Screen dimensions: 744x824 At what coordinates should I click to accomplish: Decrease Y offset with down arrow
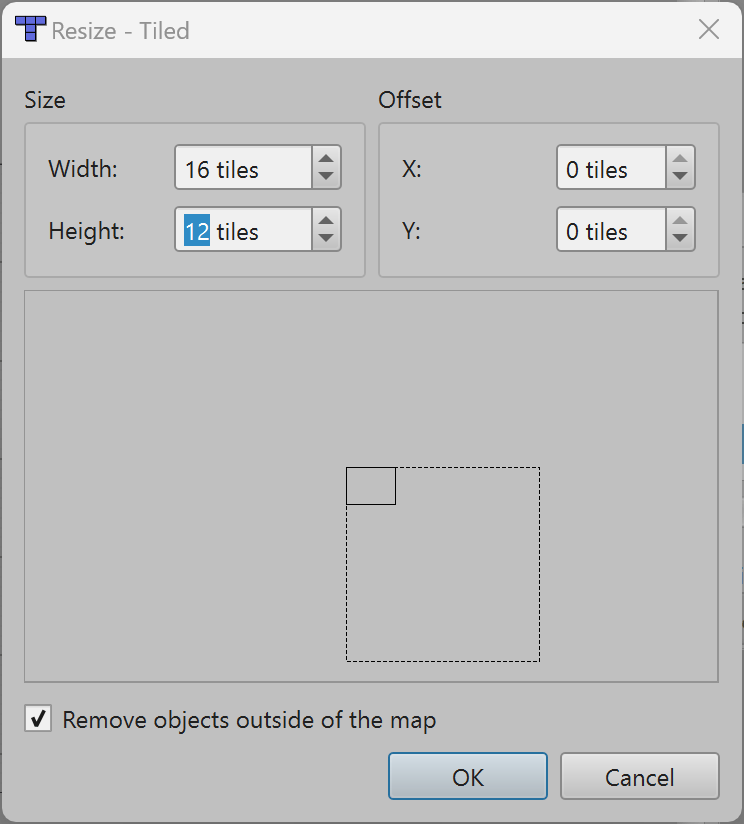pos(680,240)
